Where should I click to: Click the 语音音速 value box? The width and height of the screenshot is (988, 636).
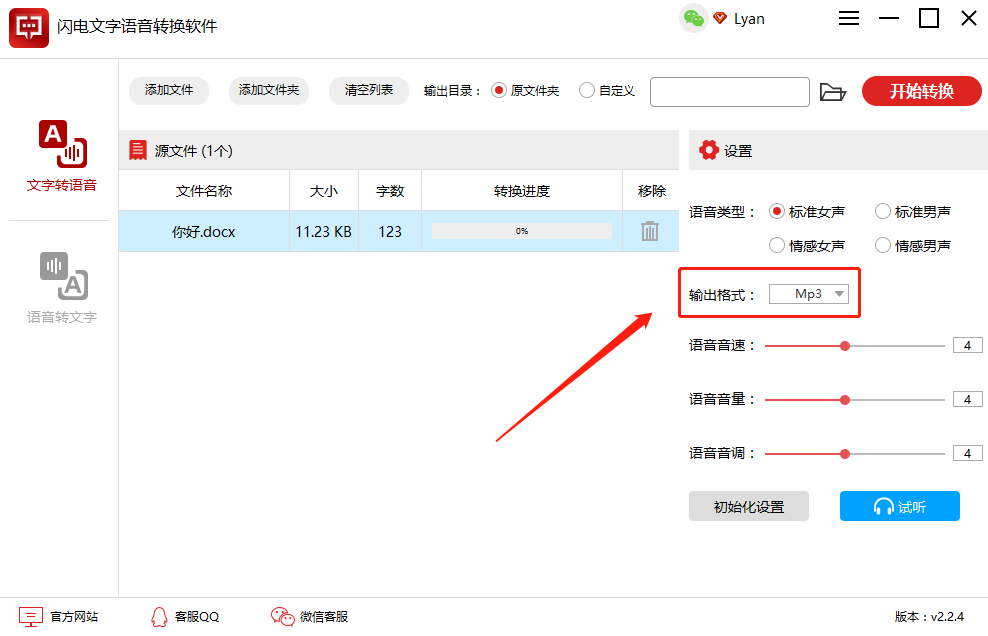click(x=967, y=345)
